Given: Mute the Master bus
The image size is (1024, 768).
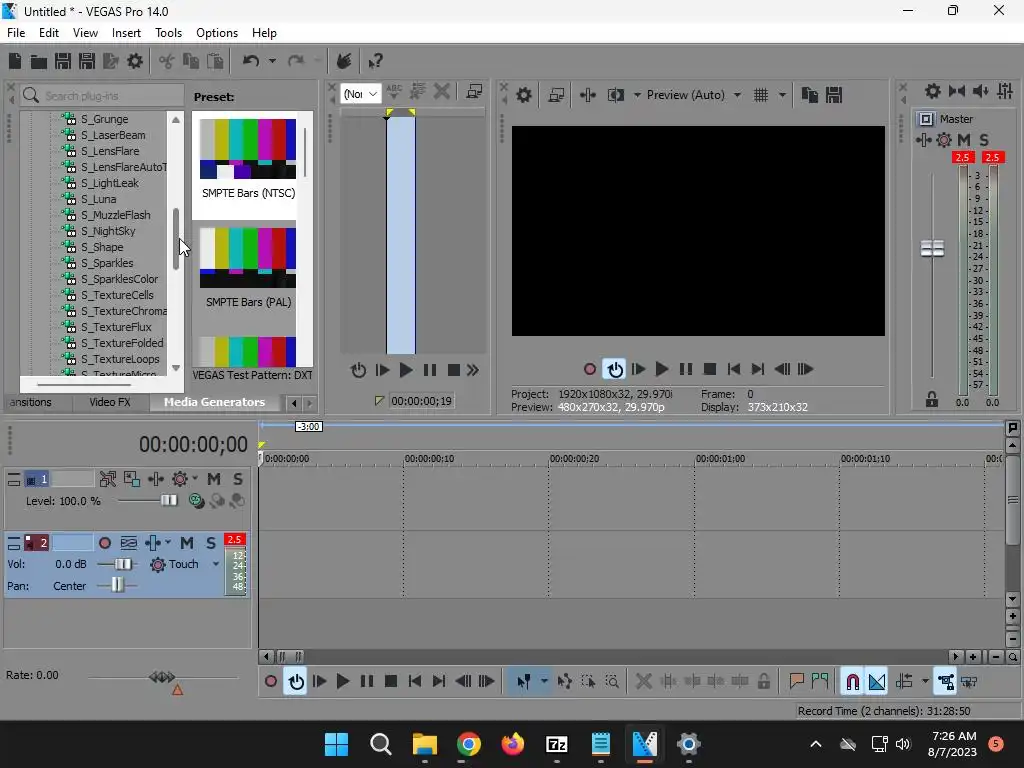Looking at the screenshot, I should point(964,140).
